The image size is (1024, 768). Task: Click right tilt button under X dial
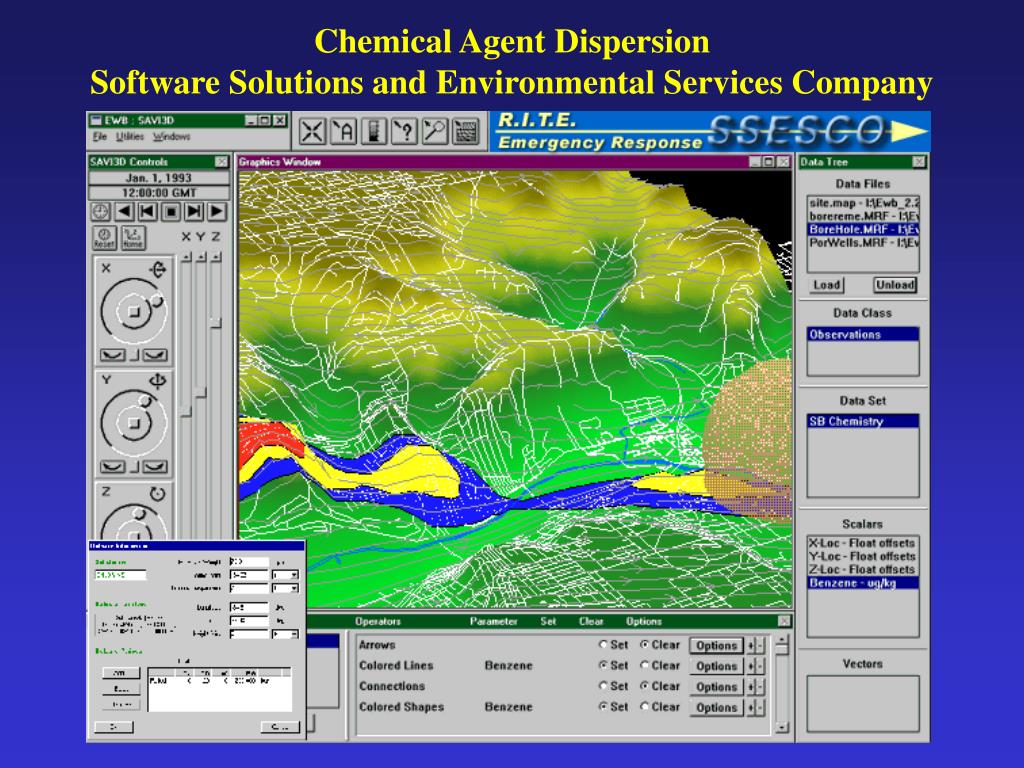pyautogui.click(x=155, y=355)
